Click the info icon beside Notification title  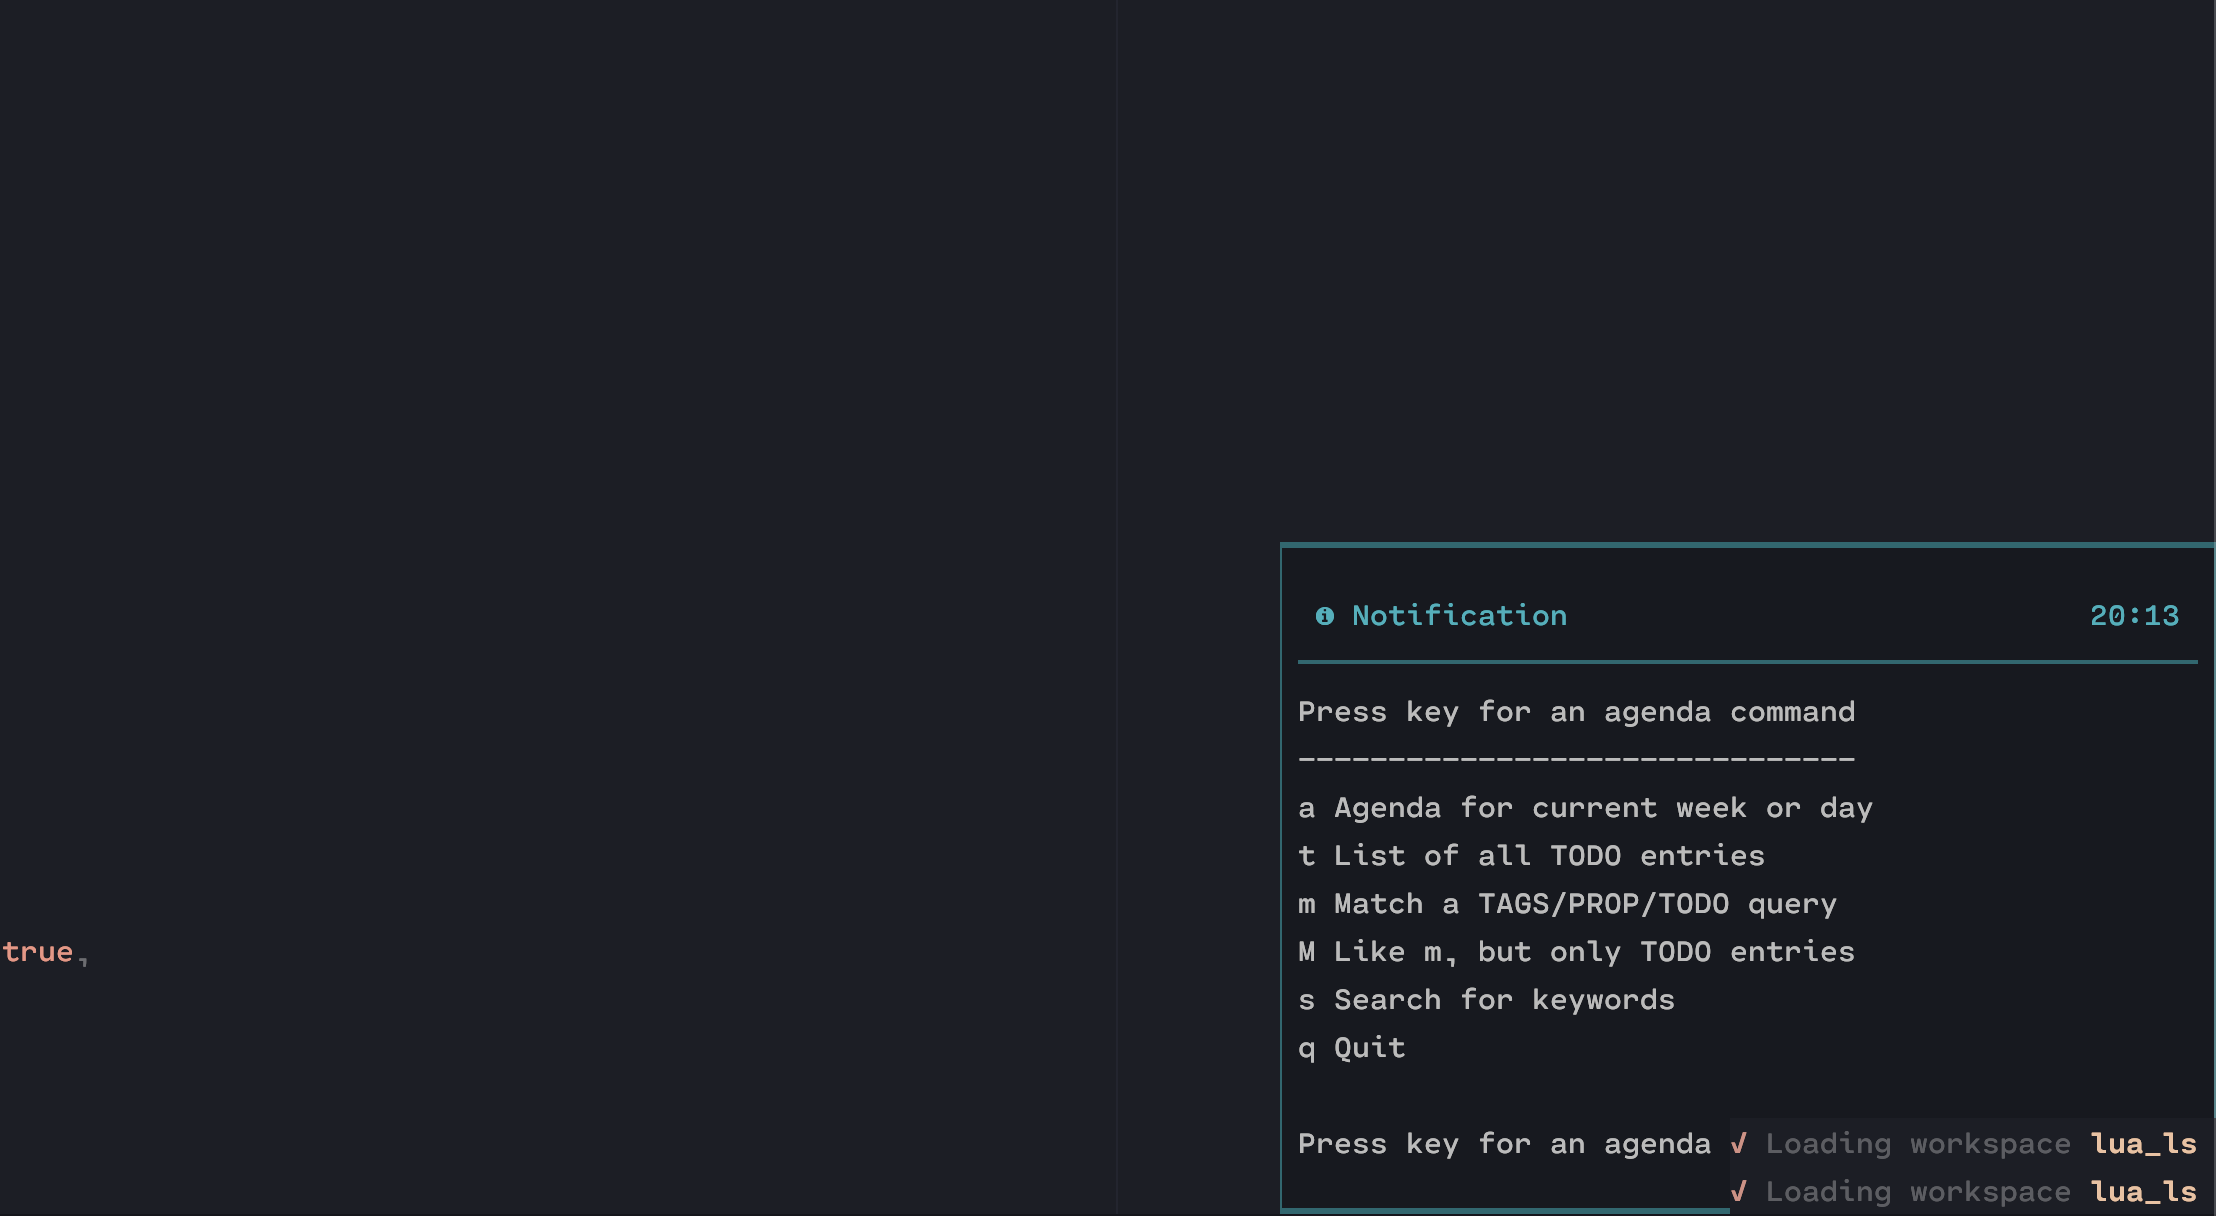coord(1325,616)
